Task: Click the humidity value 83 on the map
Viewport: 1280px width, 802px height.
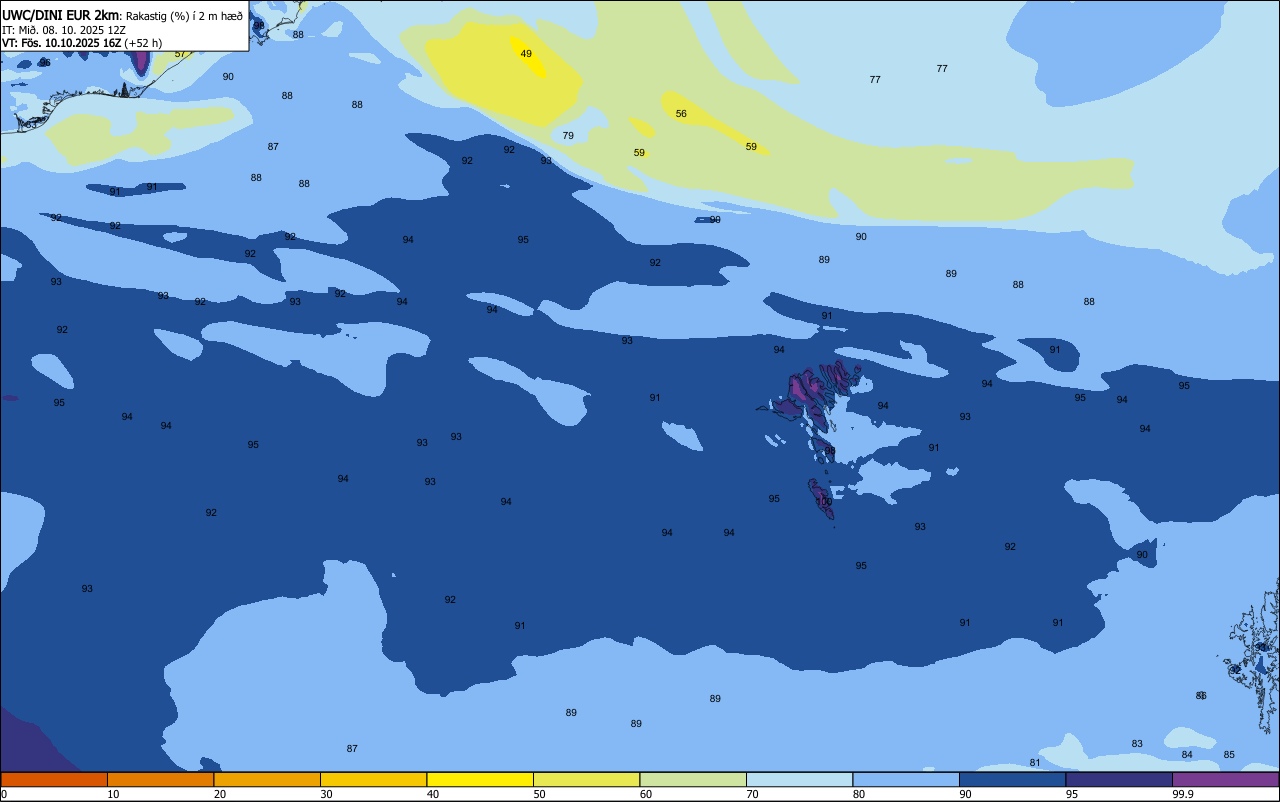Action: tap(1137, 744)
